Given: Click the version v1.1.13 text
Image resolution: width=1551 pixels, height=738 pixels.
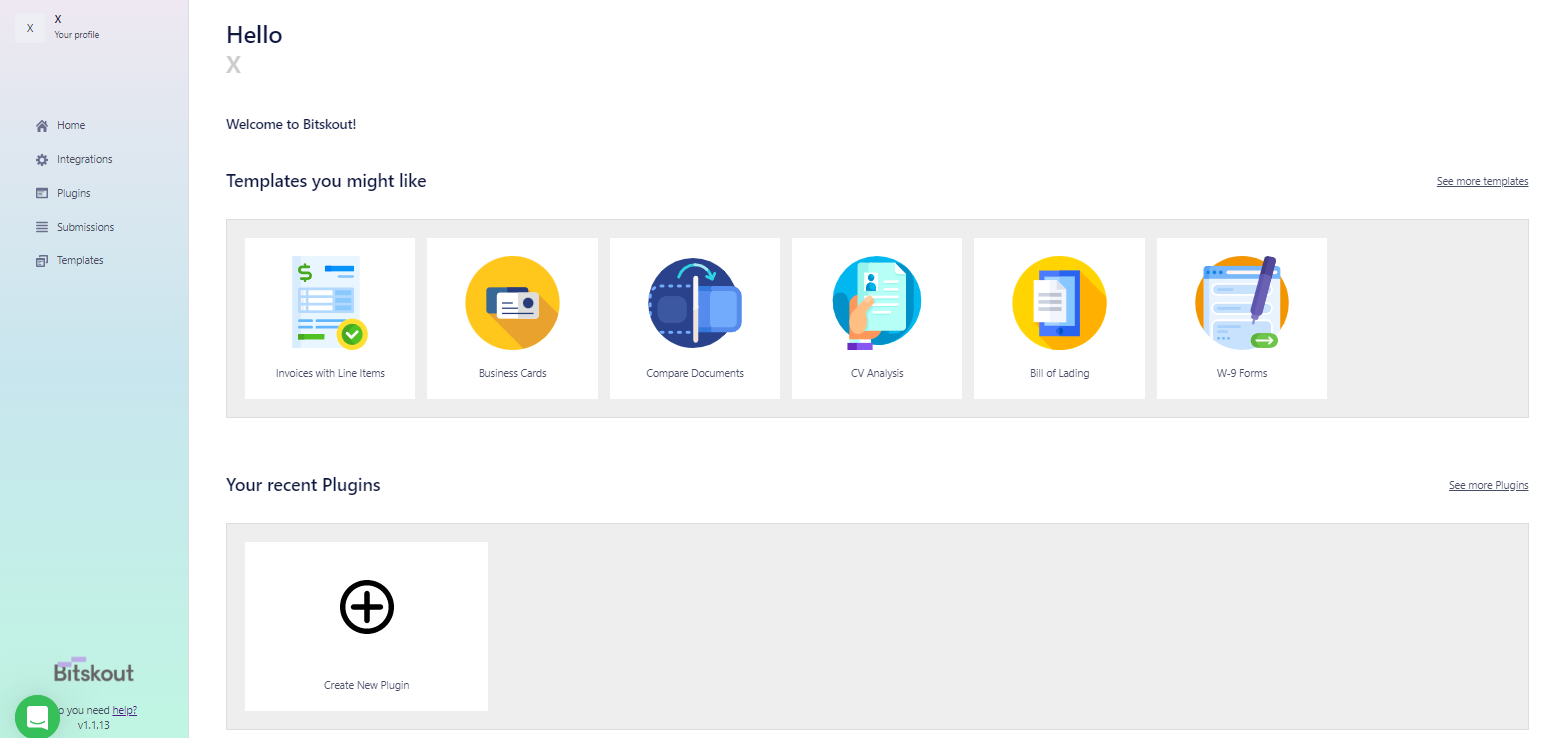Looking at the screenshot, I should [x=94, y=725].
